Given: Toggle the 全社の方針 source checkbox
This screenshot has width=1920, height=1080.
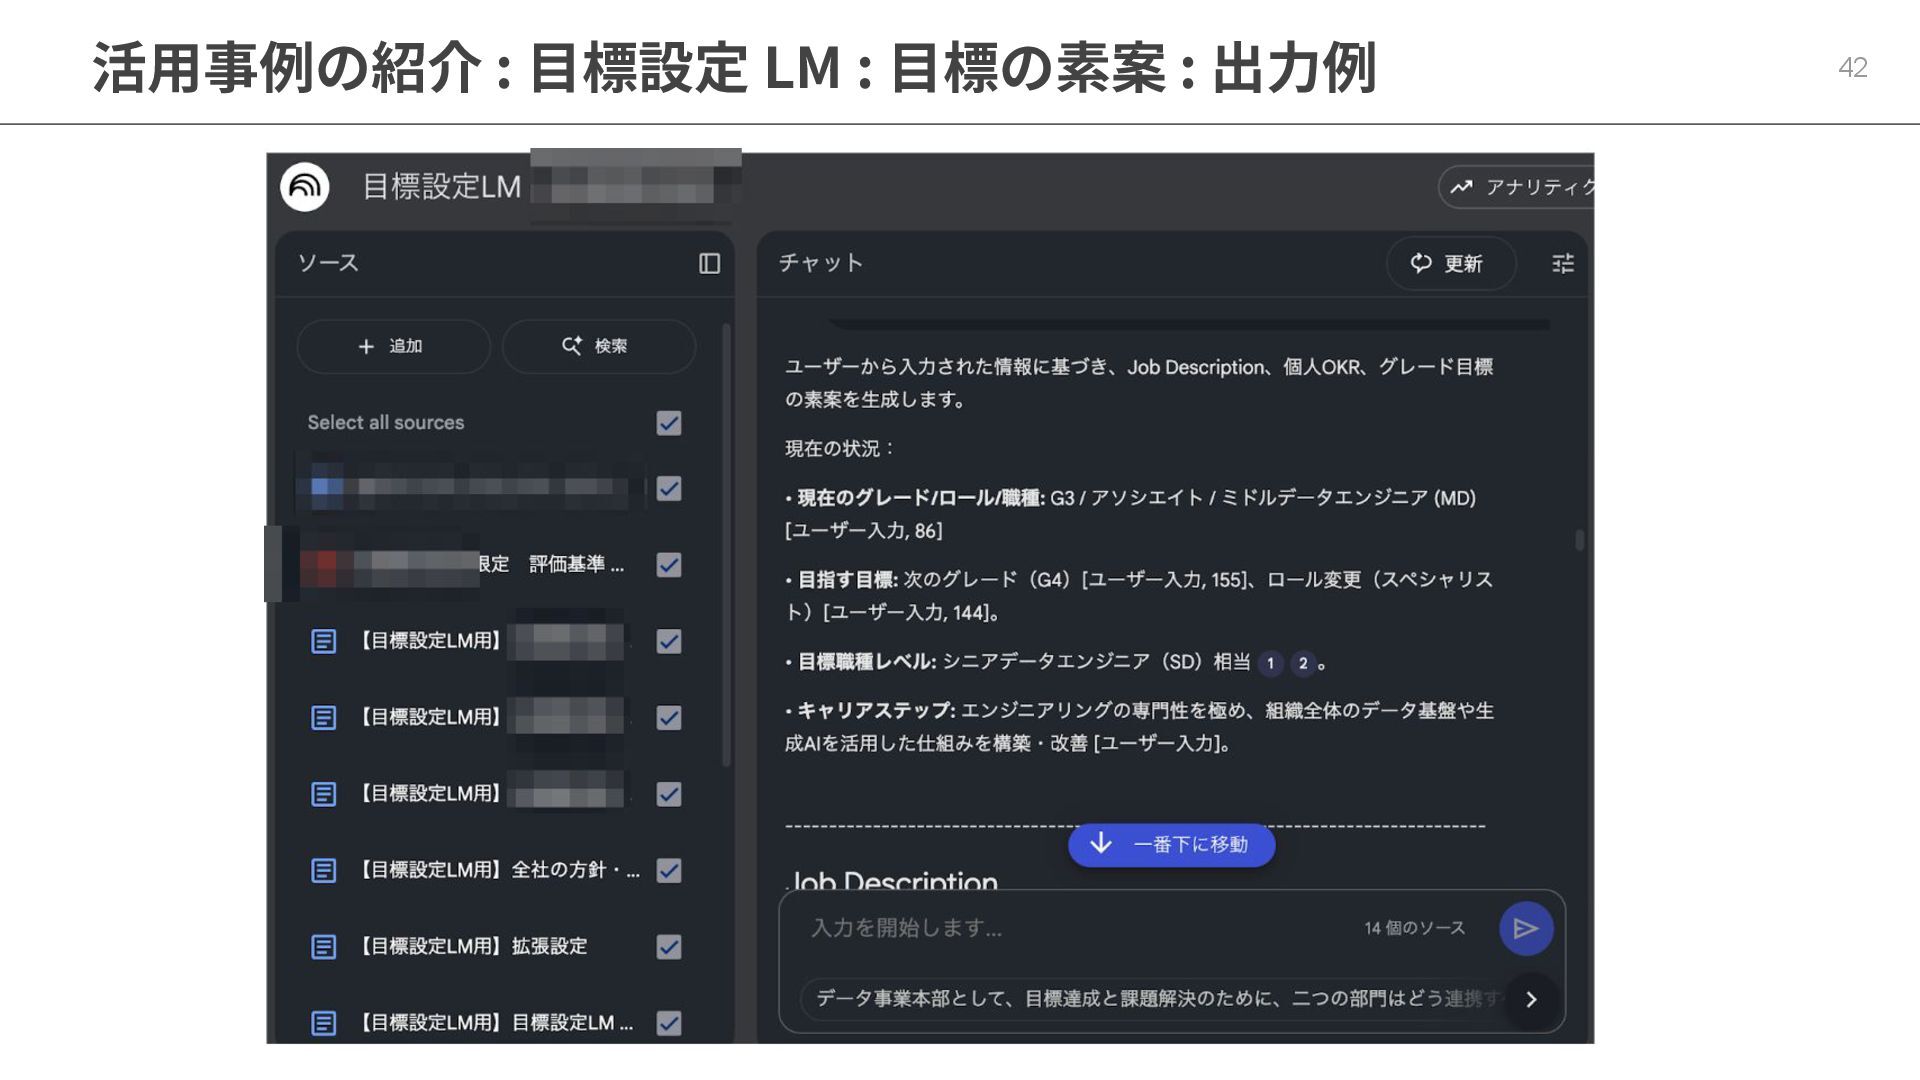Looking at the screenshot, I should 669,871.
